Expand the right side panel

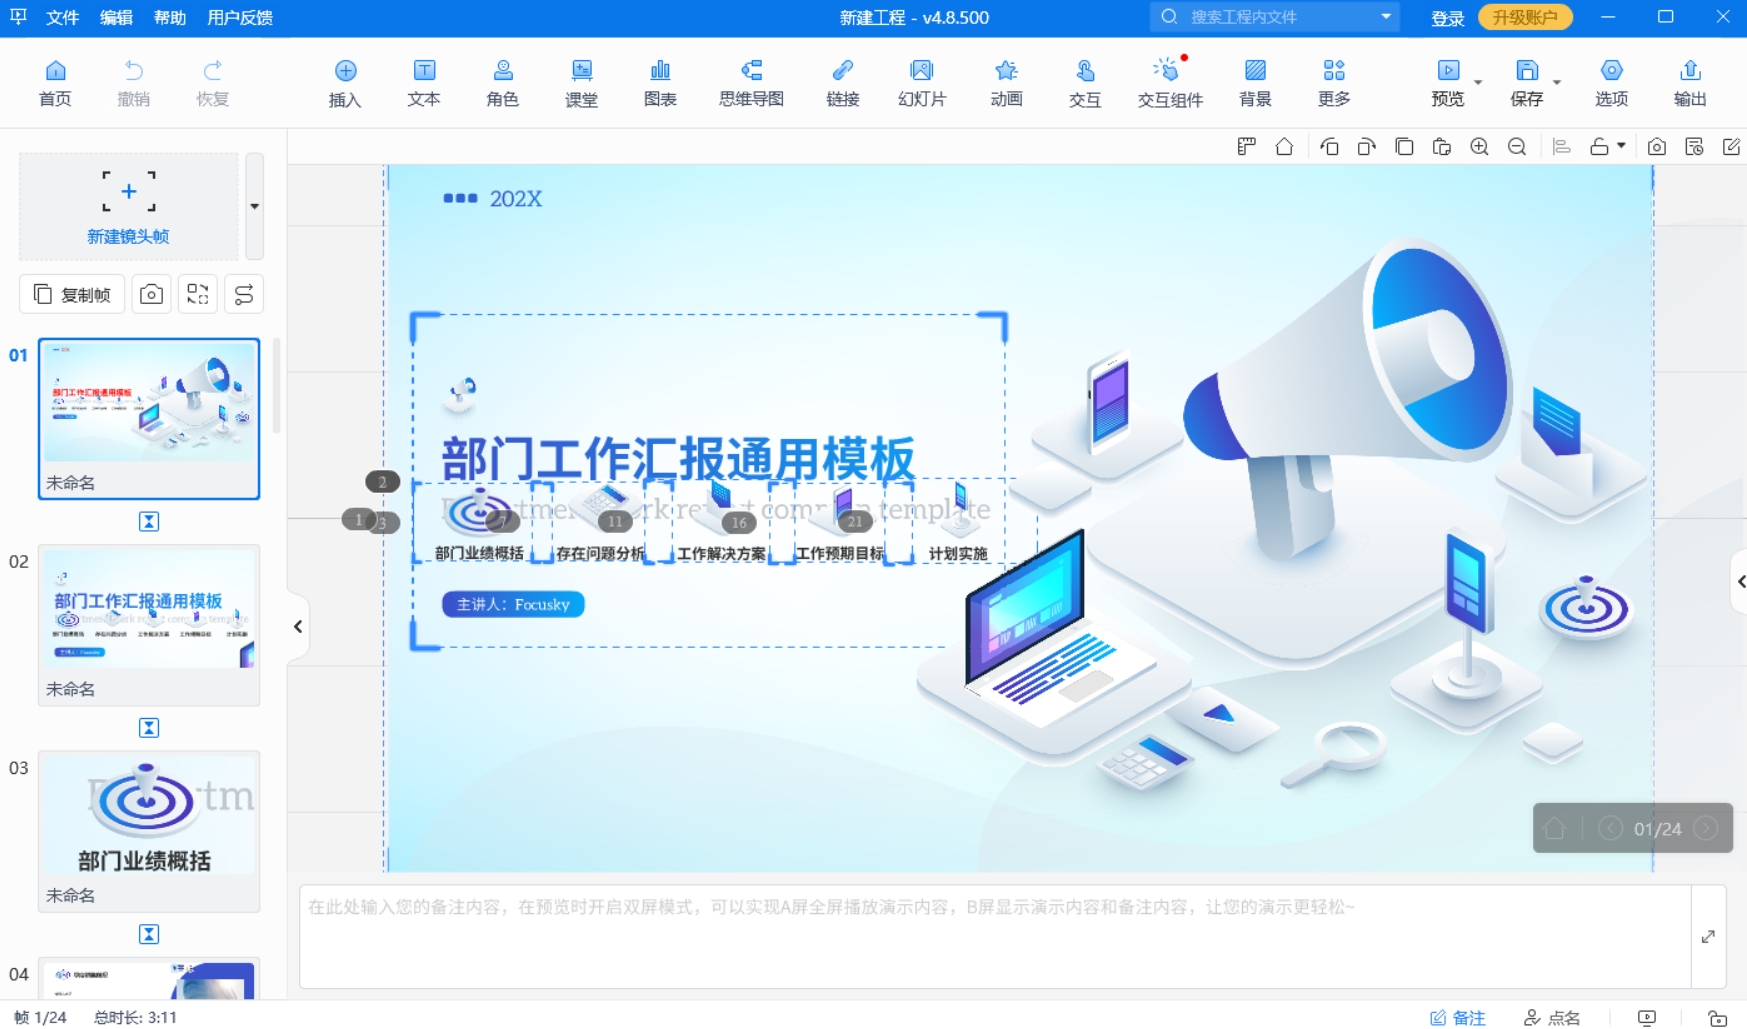coord(1739,581)
